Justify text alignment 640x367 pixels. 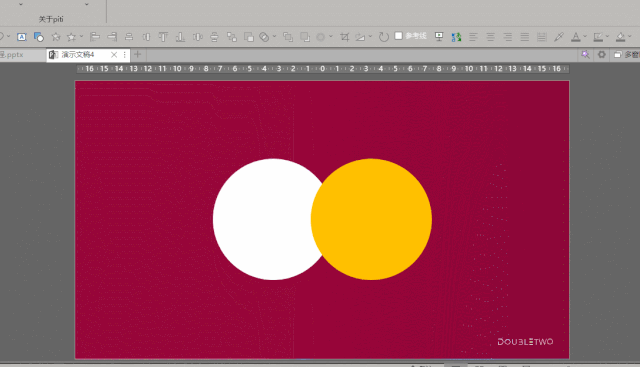click(x=524, y=37)
